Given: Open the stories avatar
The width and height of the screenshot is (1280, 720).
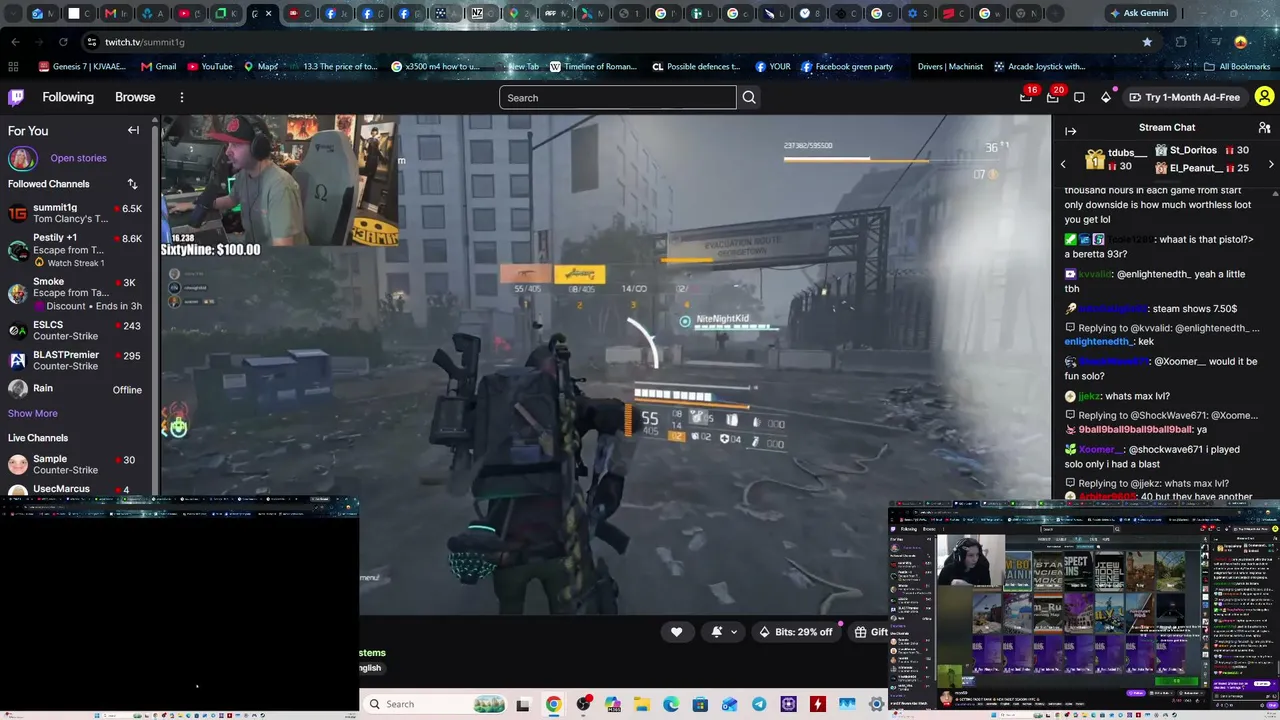Looking at the screenshot, I should tap(22, 158).
